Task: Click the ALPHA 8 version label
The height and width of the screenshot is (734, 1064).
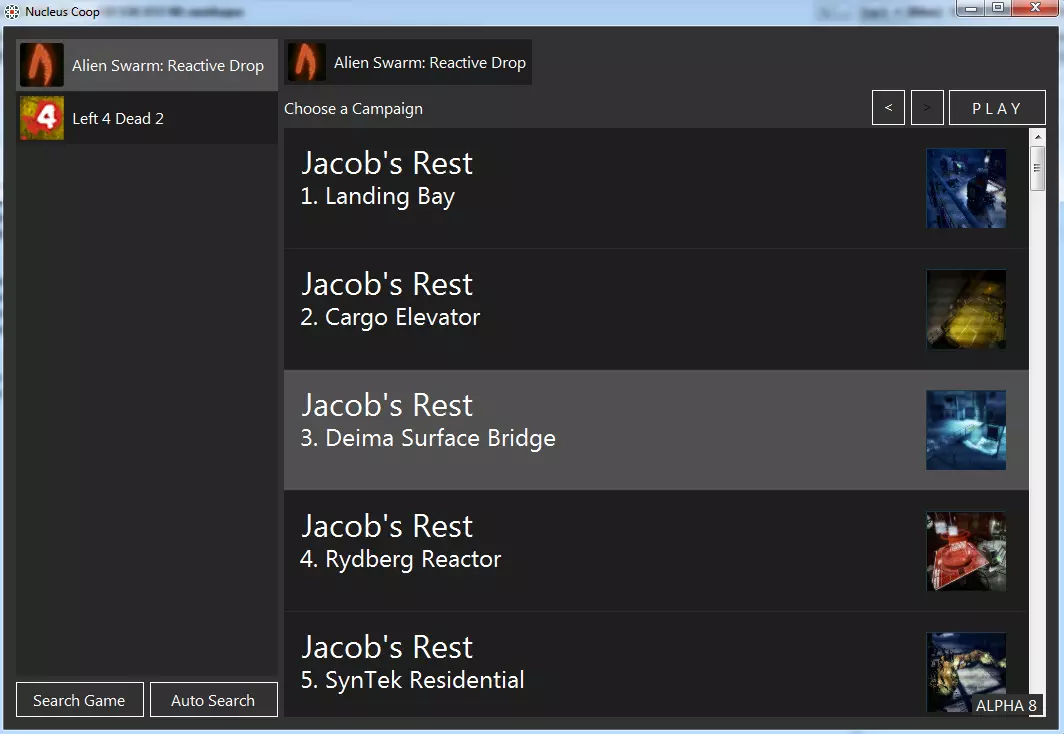Action: (x=1006, y=706)
